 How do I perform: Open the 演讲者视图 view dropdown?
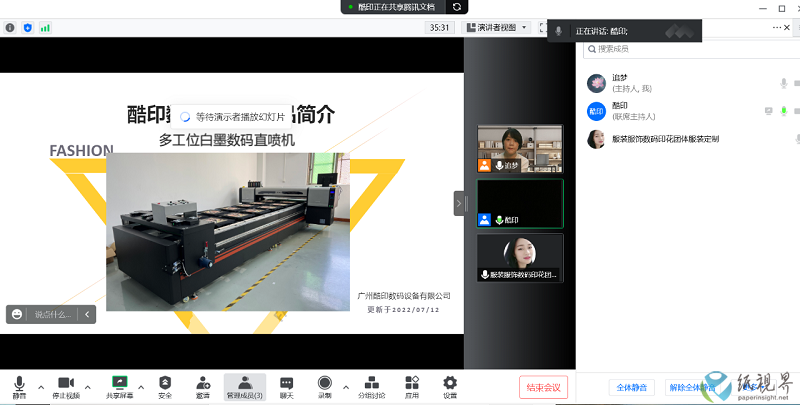[x=496, y=28]
